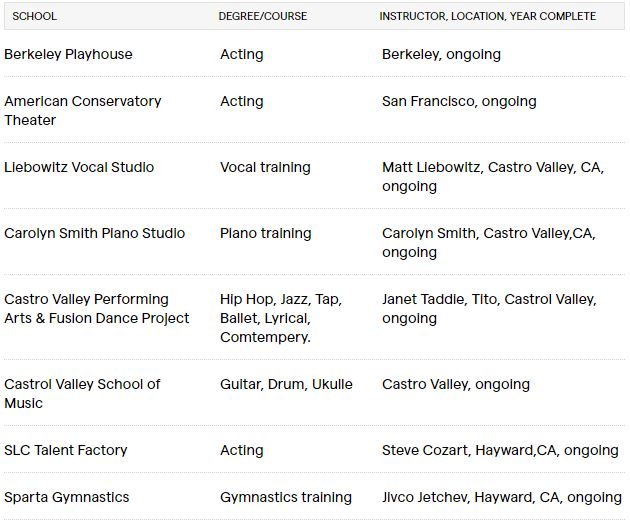Viewport: 630px width, 524px height.
Task: Click the SCHOOL column header
Action: click(35, 16)
